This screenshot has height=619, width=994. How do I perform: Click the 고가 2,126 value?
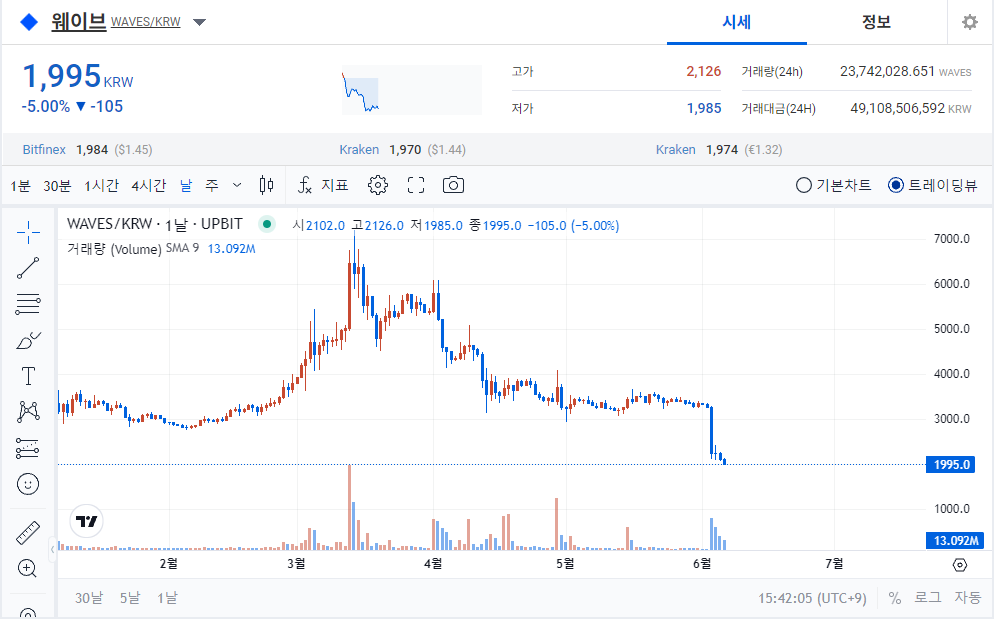pyautogui.click(x=704, y=71)
